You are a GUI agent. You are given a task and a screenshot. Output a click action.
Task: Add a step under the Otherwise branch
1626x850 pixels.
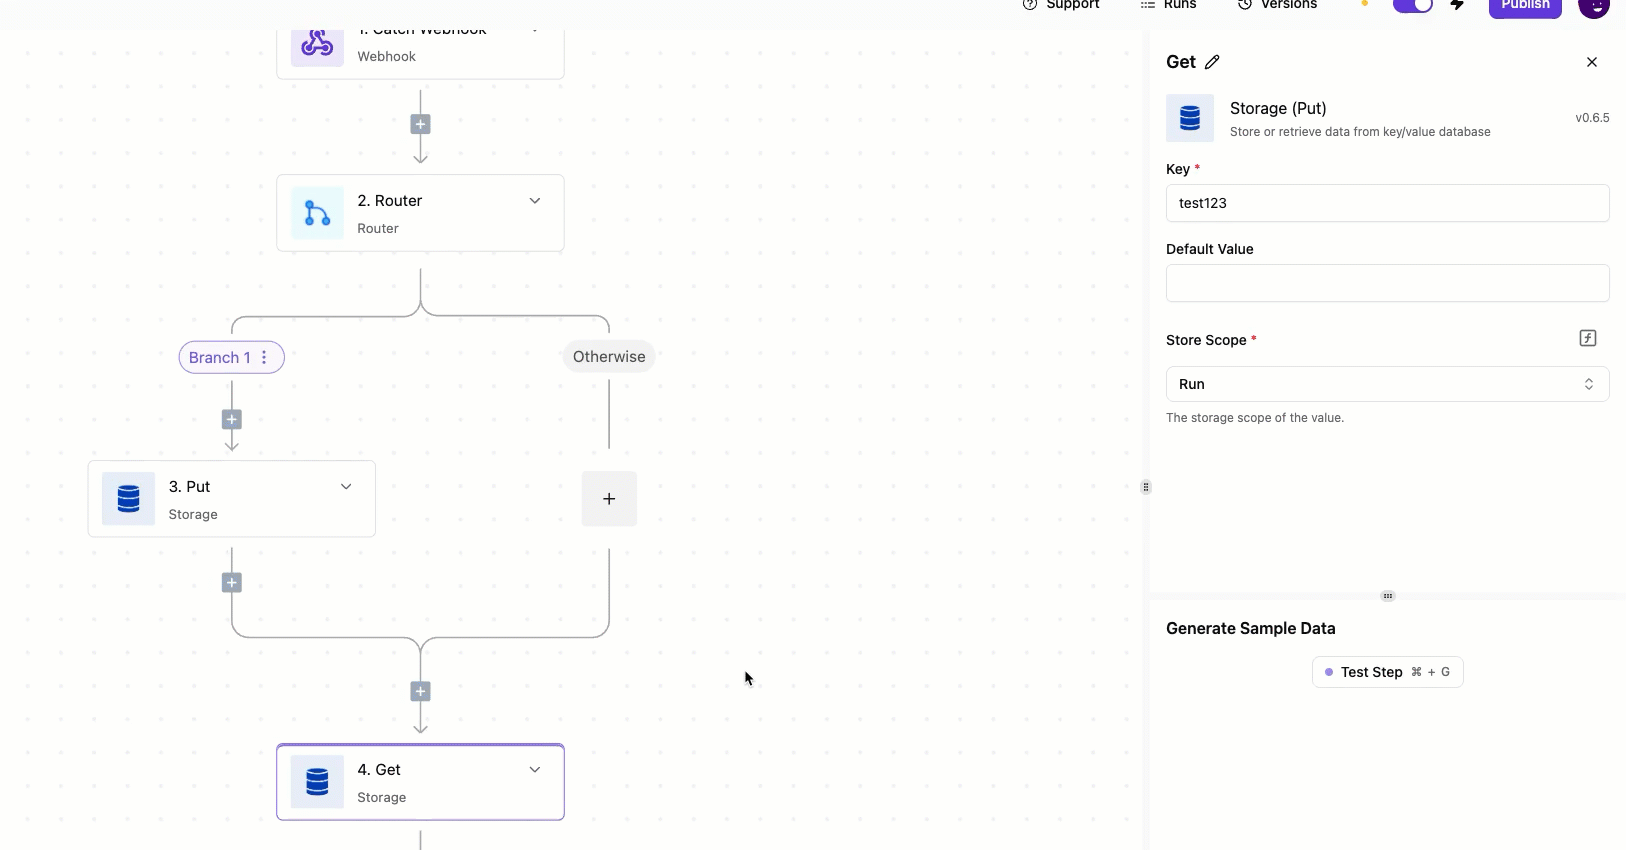[609, 499]
